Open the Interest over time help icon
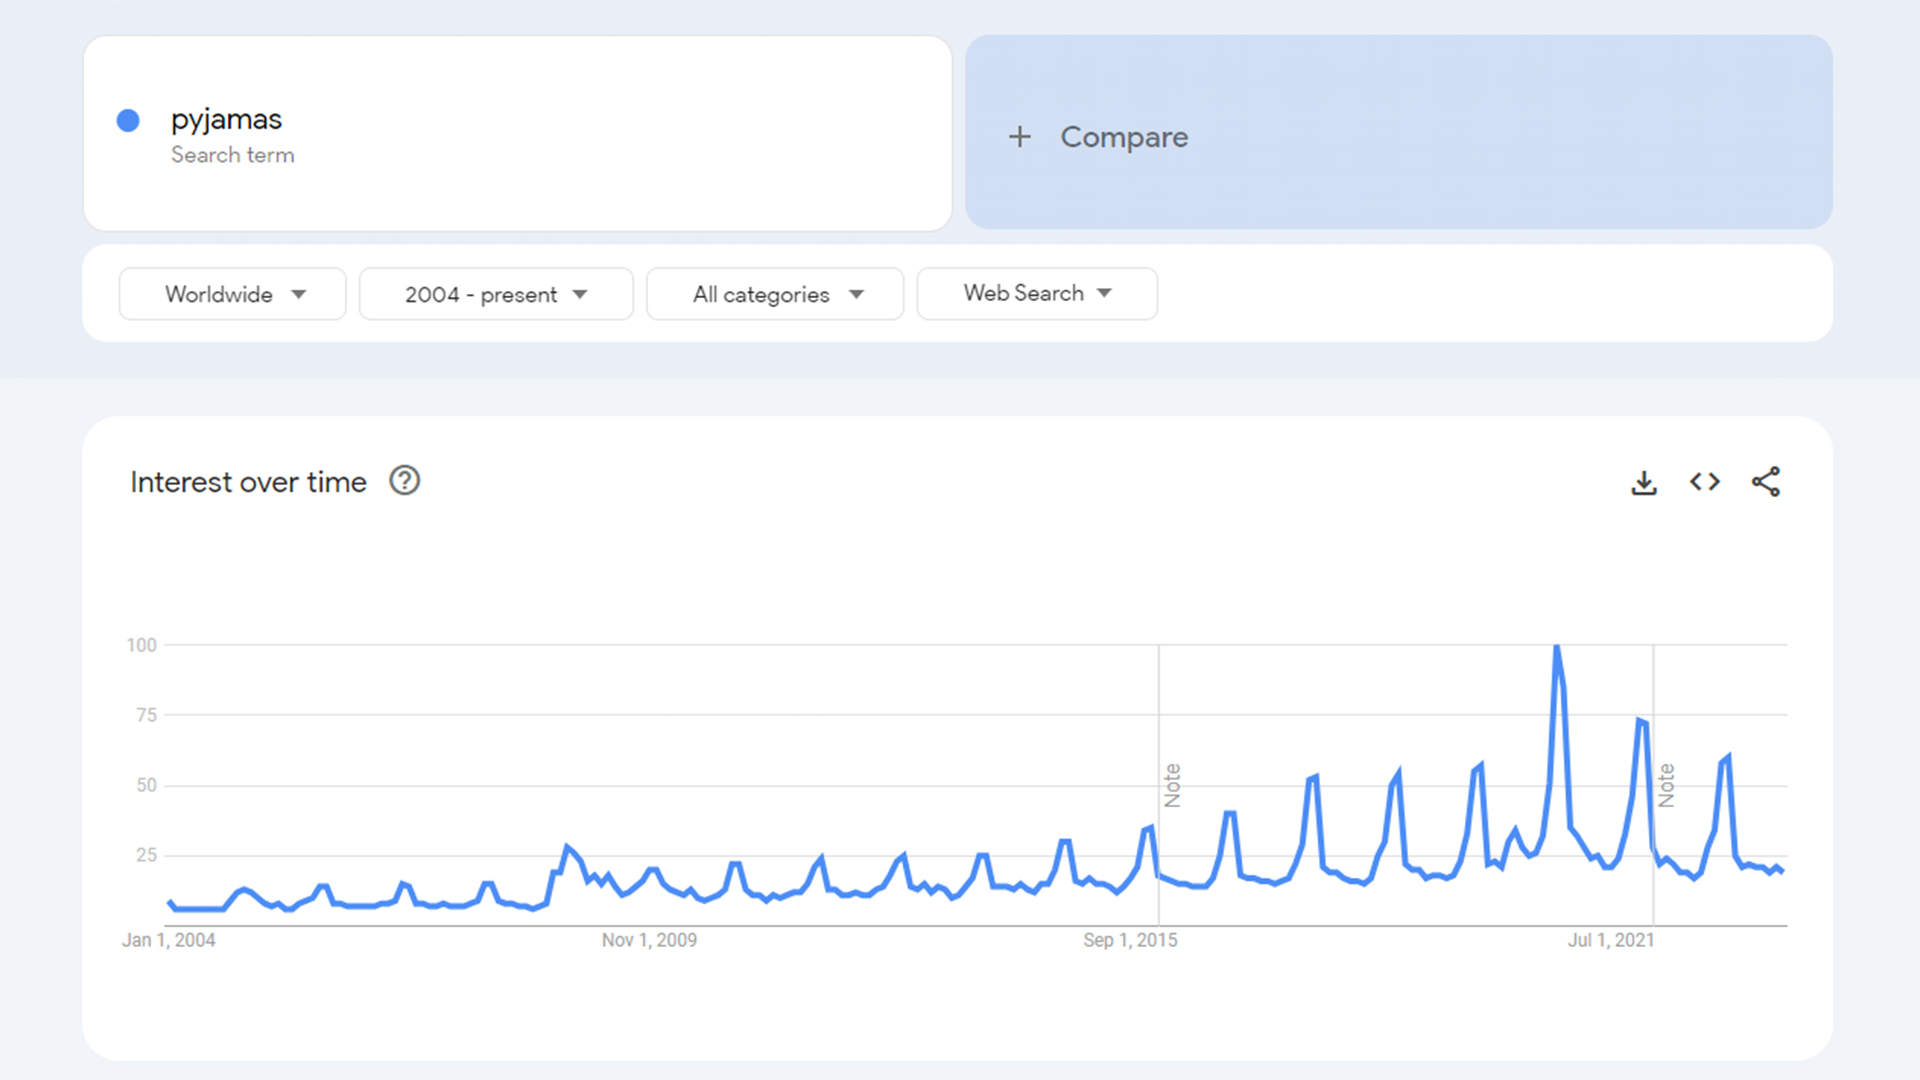The image size is (1920, 1080). [x=405, y=481]
